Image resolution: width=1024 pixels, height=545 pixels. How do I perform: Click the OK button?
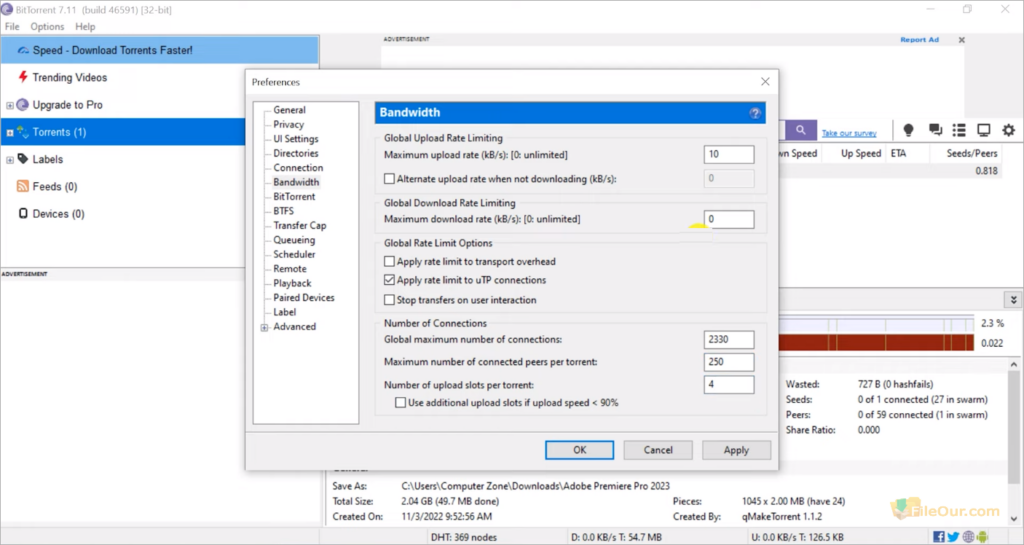point(579,450)
